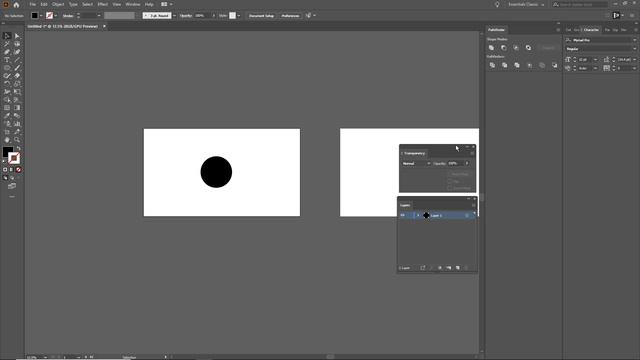Select the Hand tool
The height and width of the screenshot is (360, 640).
tap(7, 140)
